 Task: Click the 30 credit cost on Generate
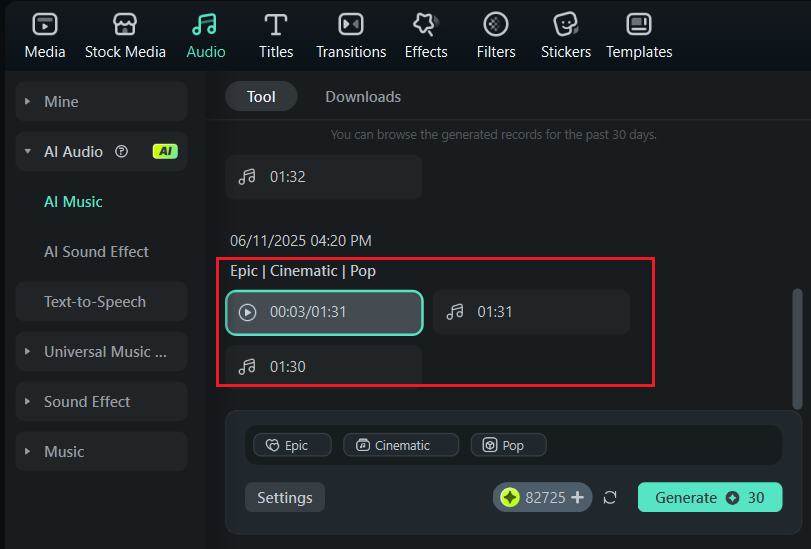756,498
